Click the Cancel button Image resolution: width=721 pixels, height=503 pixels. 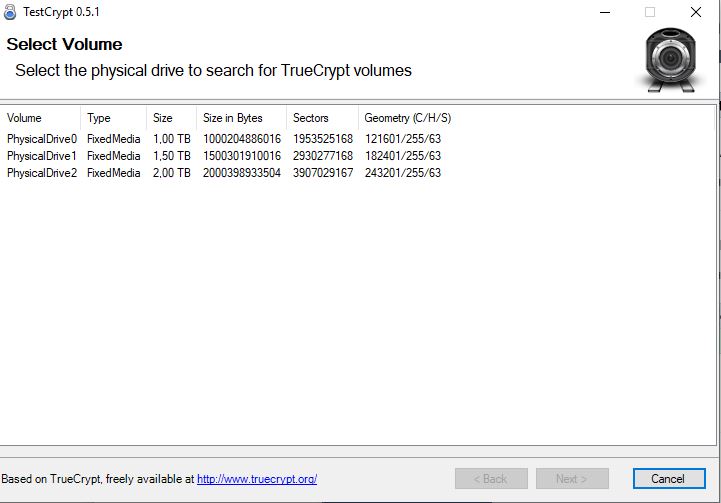[x=669, y=479]
